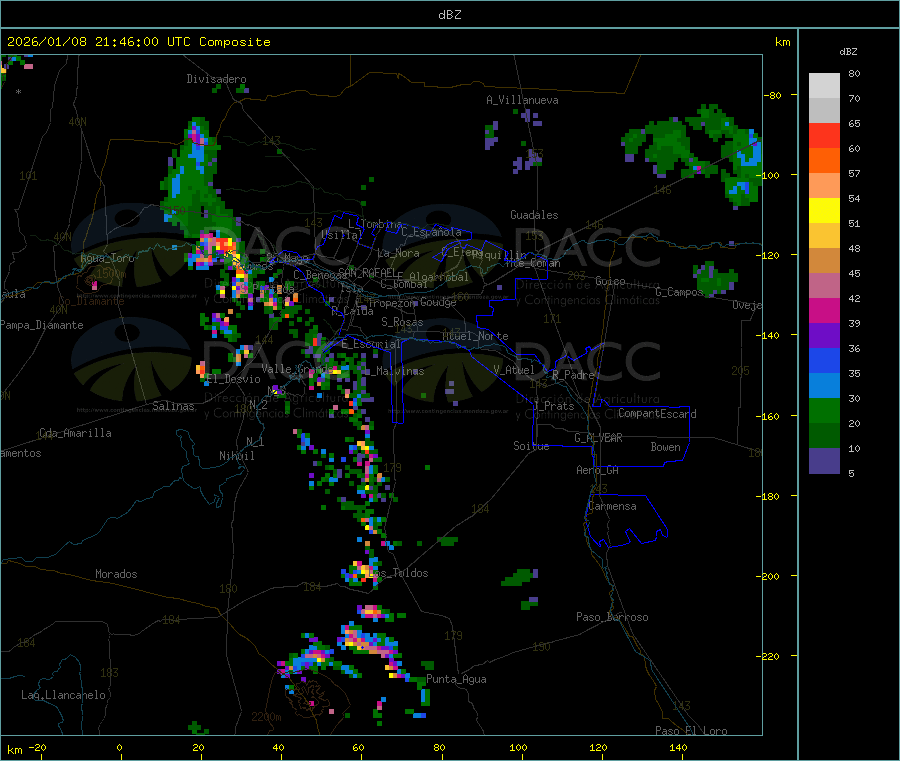The height and width of the screenshot is (761, 900).
Task: Select the blue 36 dBZ legend swatch
Action: tap(824, 360)
